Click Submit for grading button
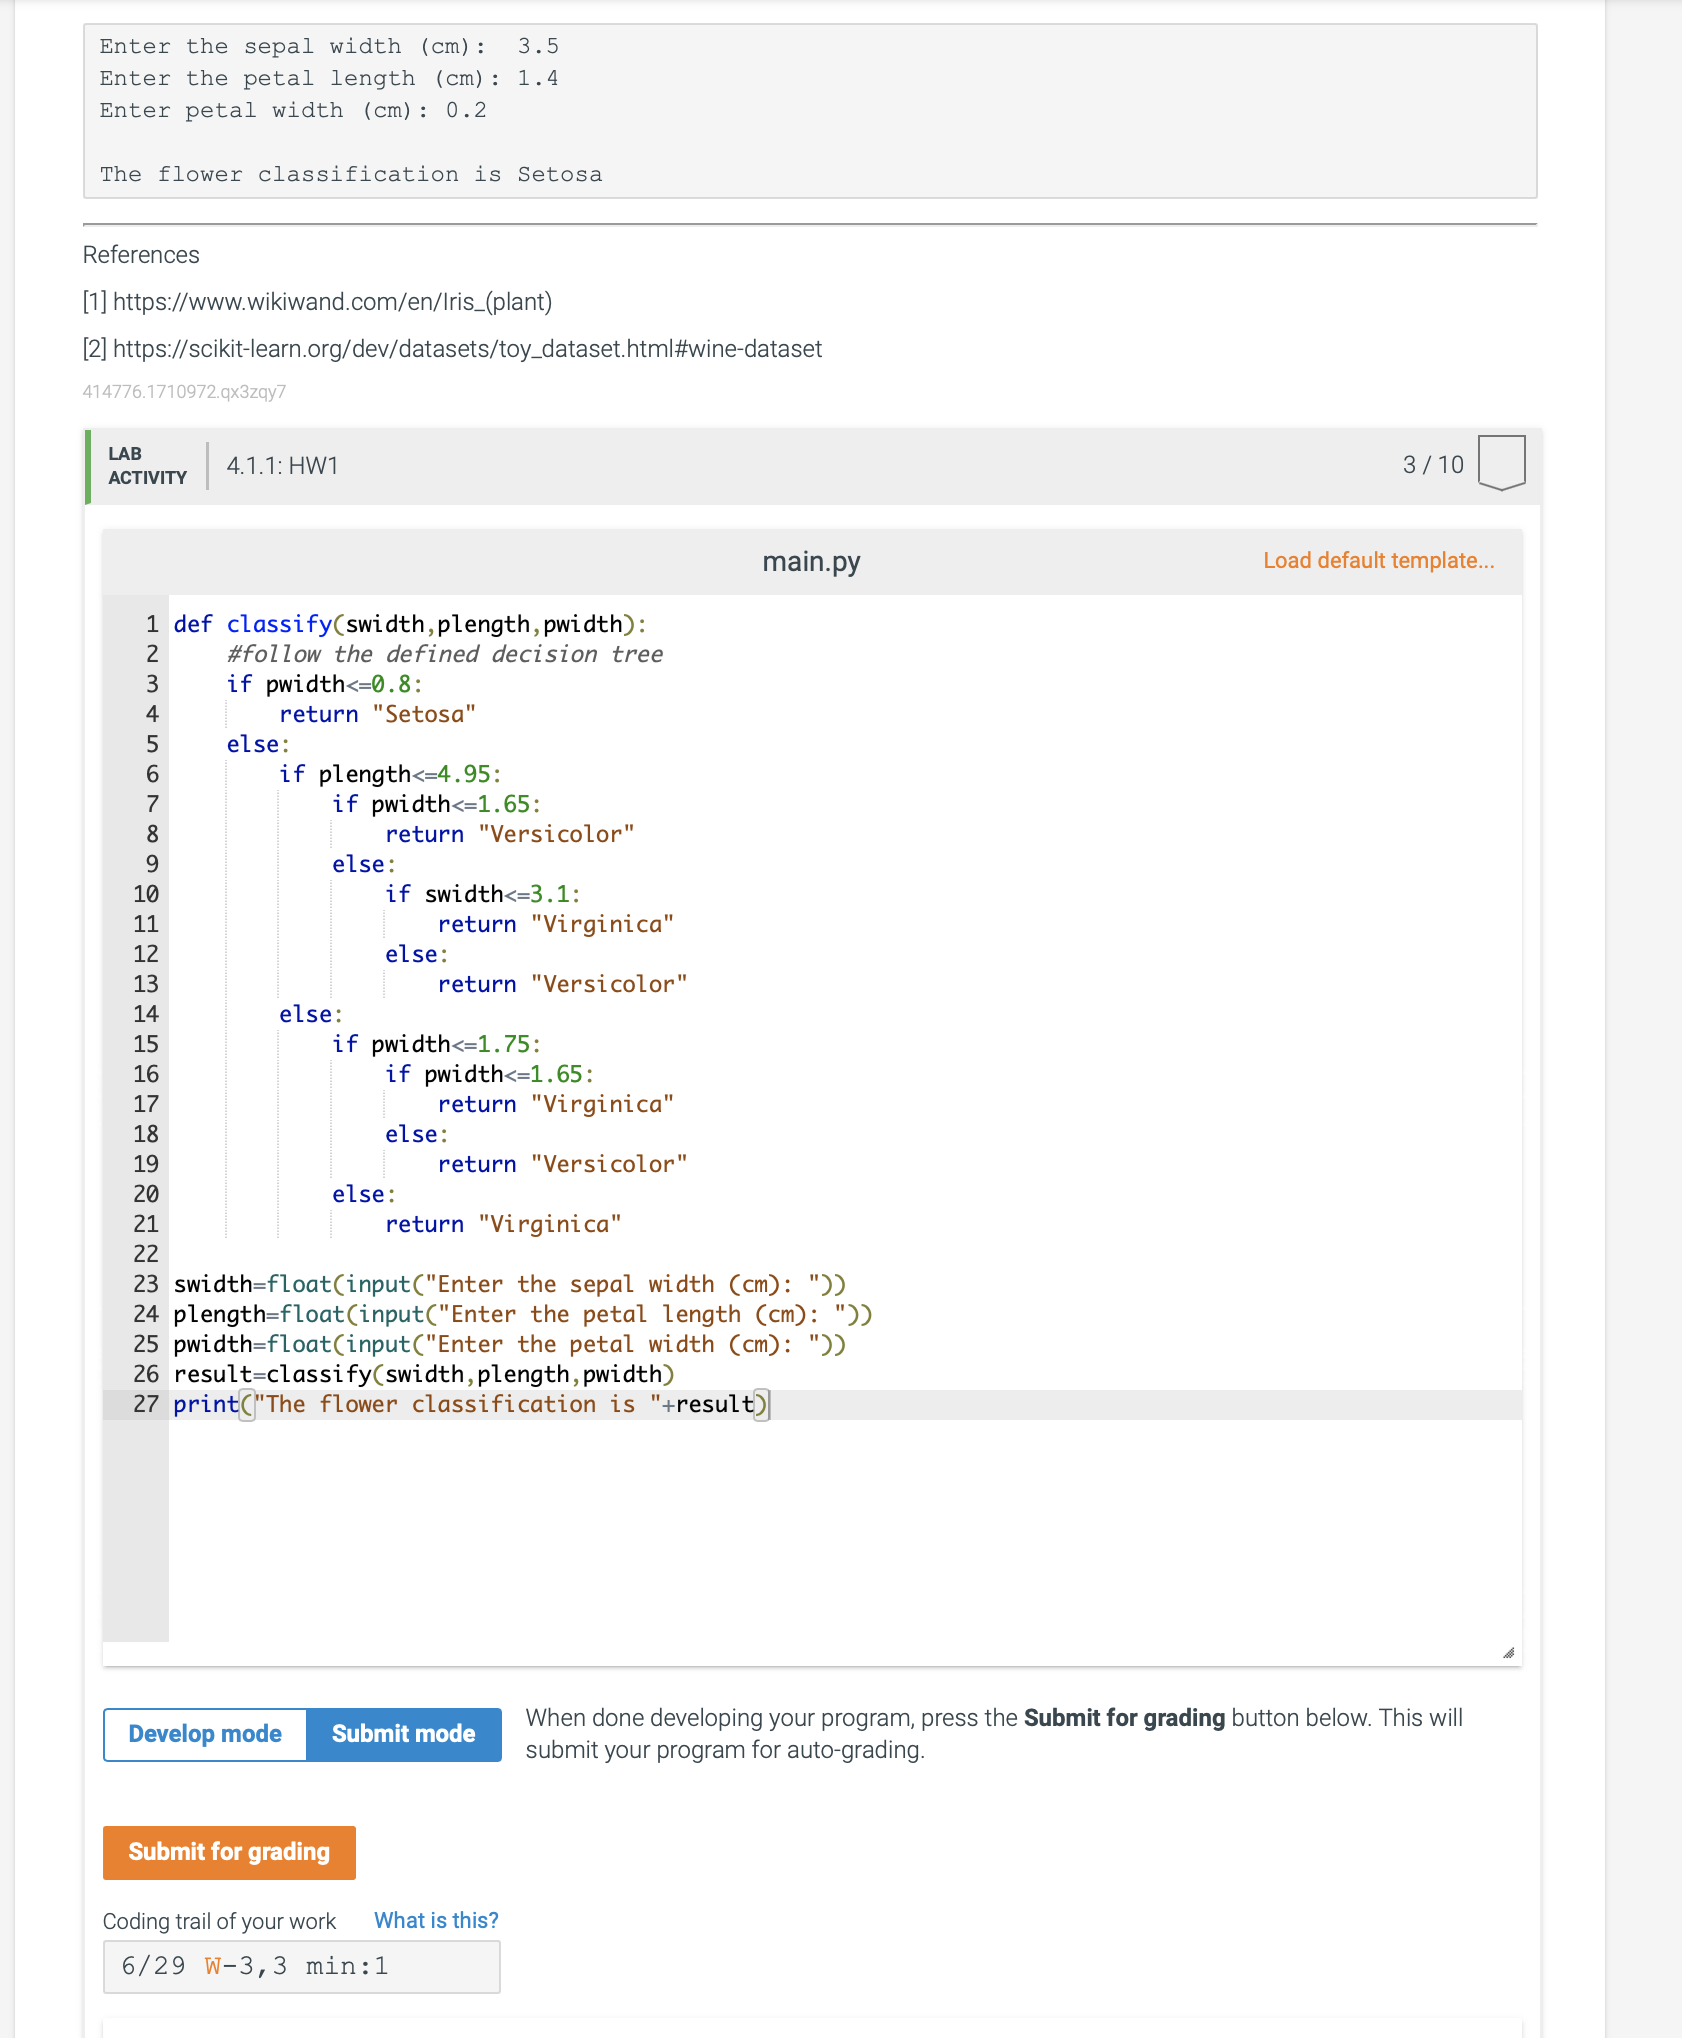This screenshot has height=2038, width=1682. [229, 1852]
